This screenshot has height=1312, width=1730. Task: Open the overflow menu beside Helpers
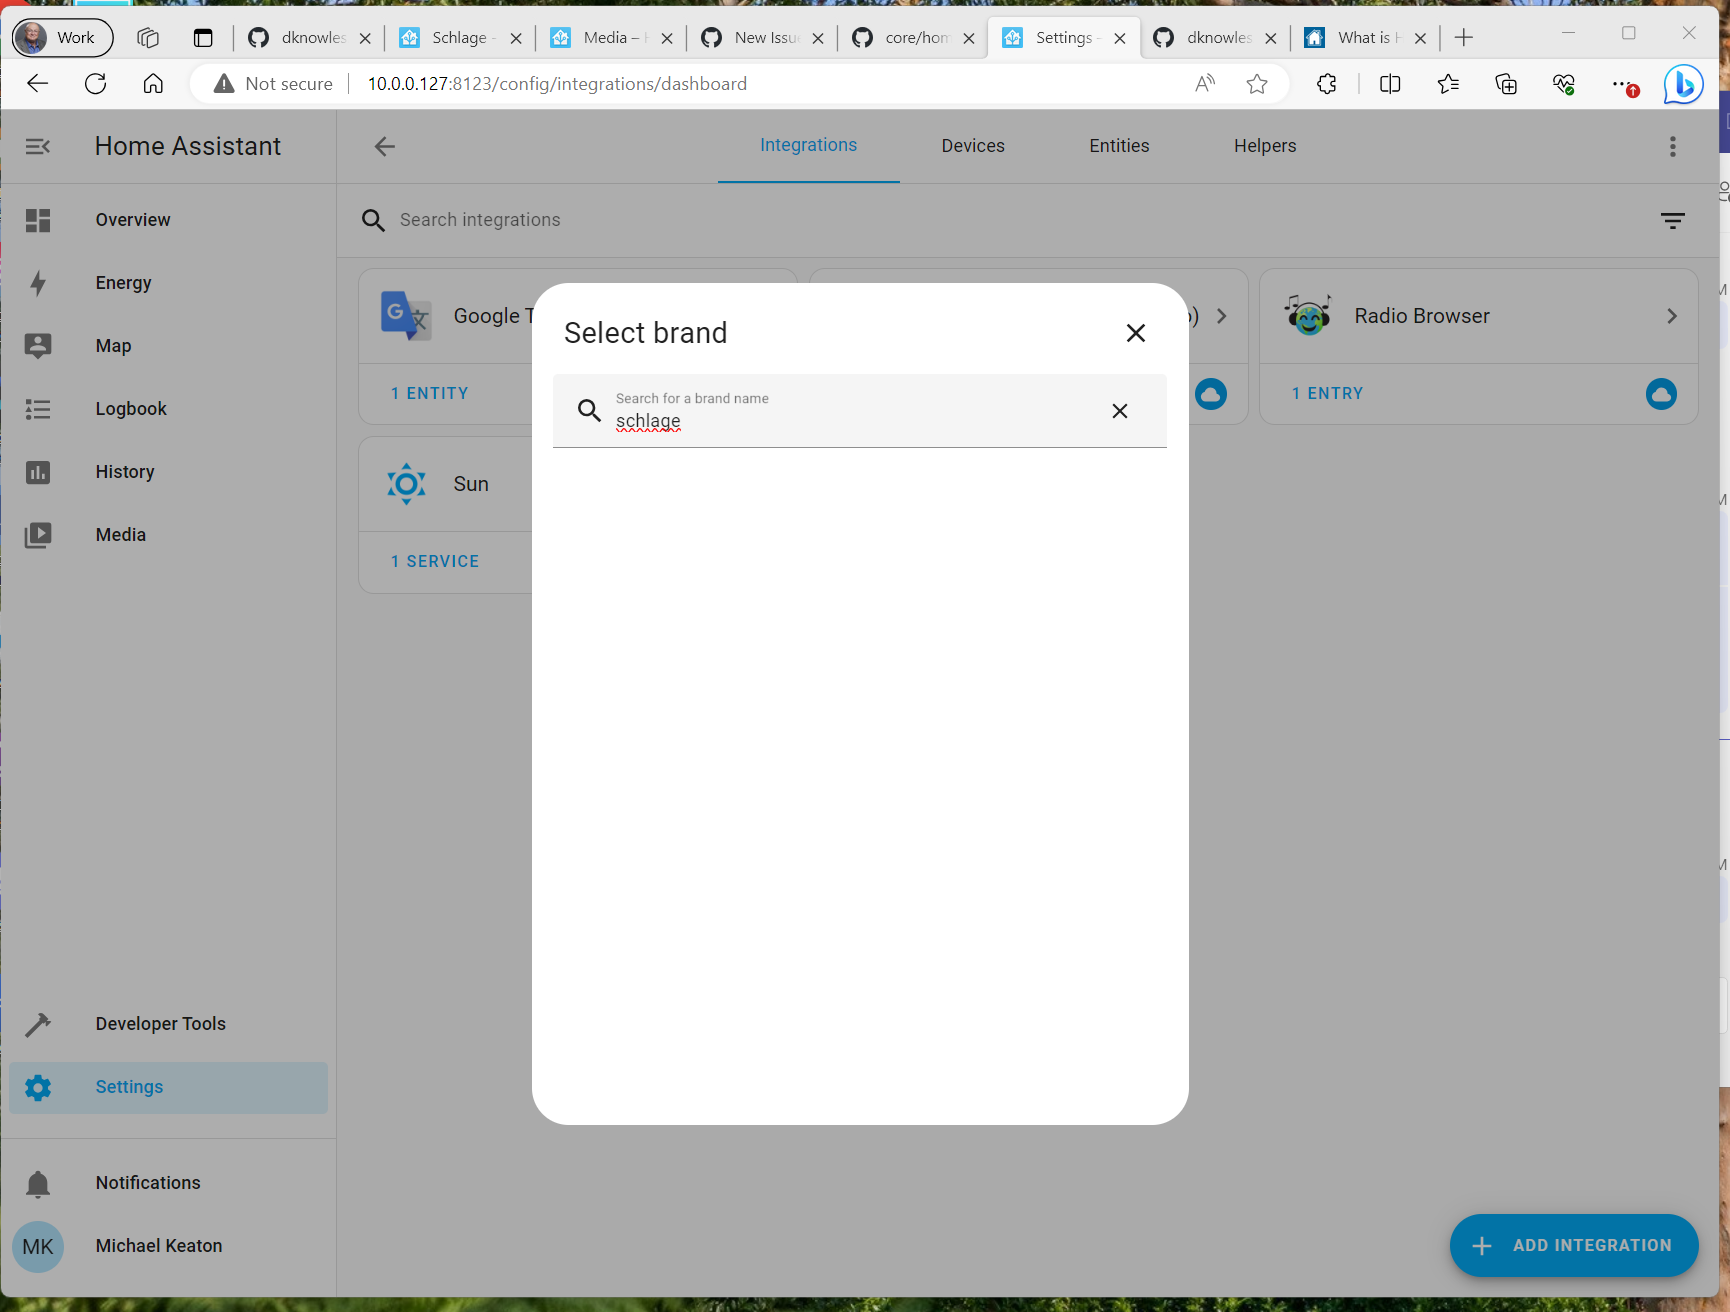(x=1672, y=146)
